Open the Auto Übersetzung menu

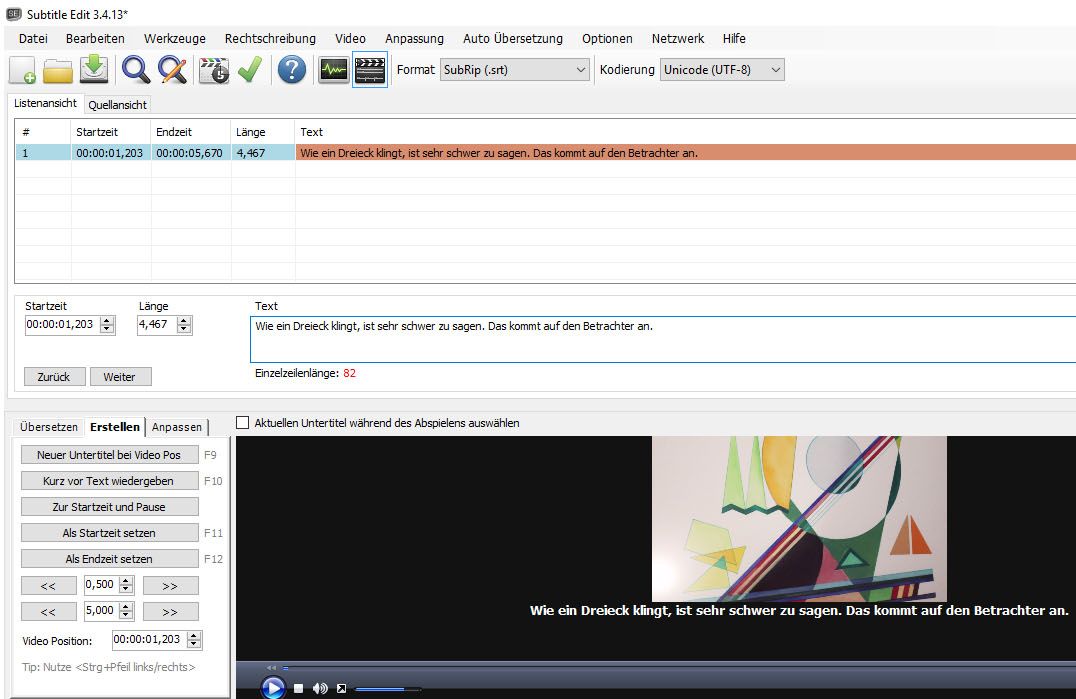pos(513,38)
